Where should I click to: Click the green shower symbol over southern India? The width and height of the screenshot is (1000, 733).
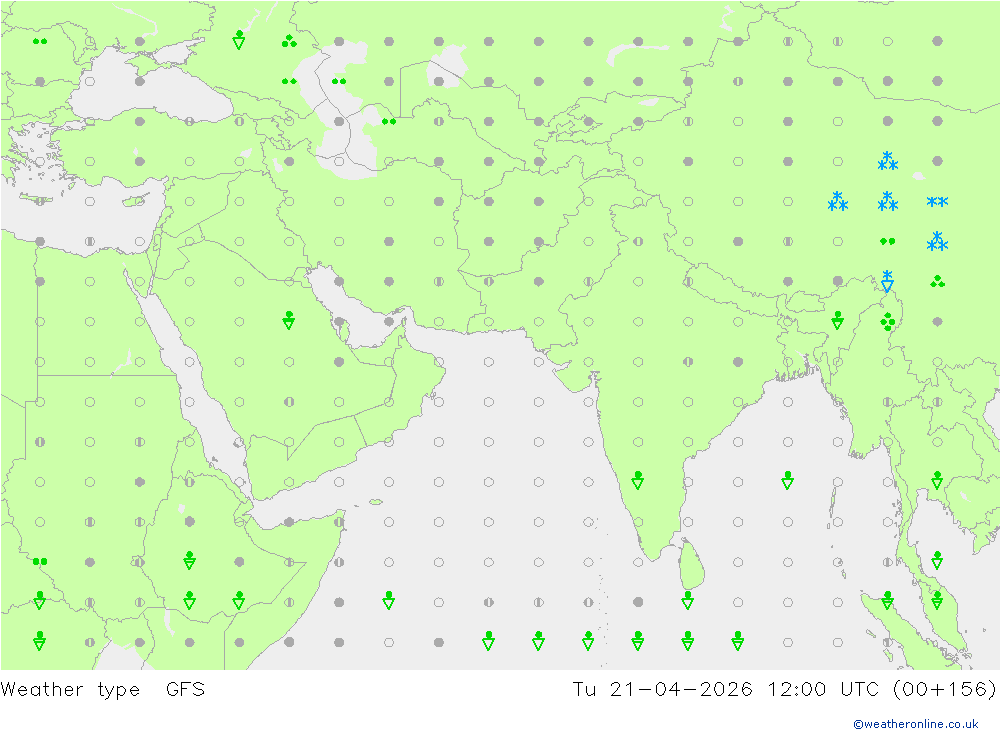tap(638, 480)
